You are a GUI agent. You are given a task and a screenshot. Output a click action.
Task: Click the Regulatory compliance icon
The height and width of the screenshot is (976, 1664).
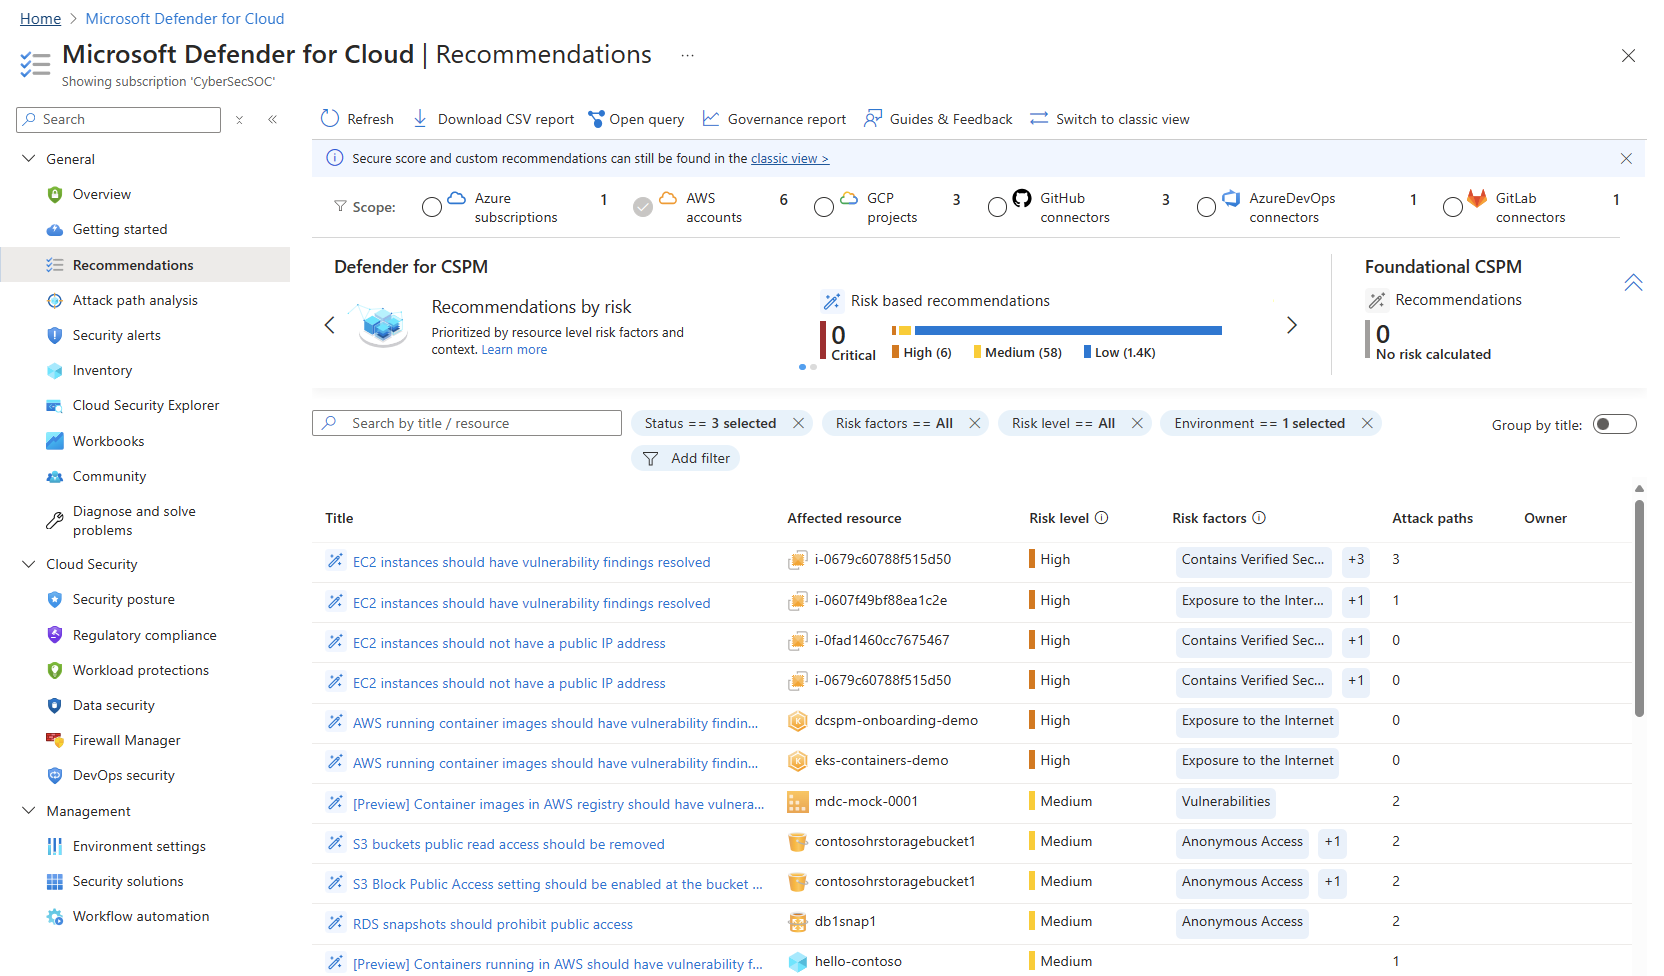coord(55,635)
